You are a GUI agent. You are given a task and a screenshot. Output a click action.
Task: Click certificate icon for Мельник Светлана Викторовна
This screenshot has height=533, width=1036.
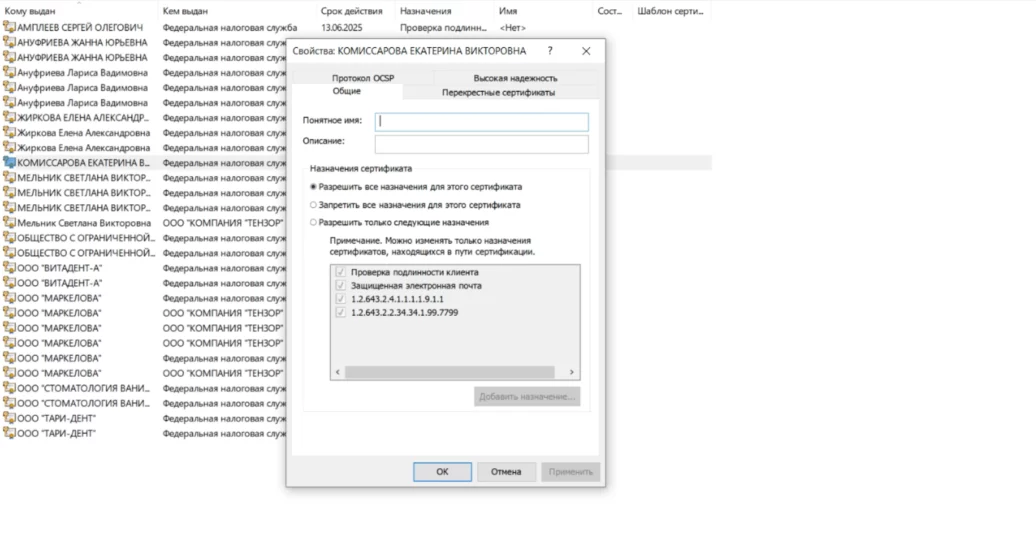[x=10, y=223]
